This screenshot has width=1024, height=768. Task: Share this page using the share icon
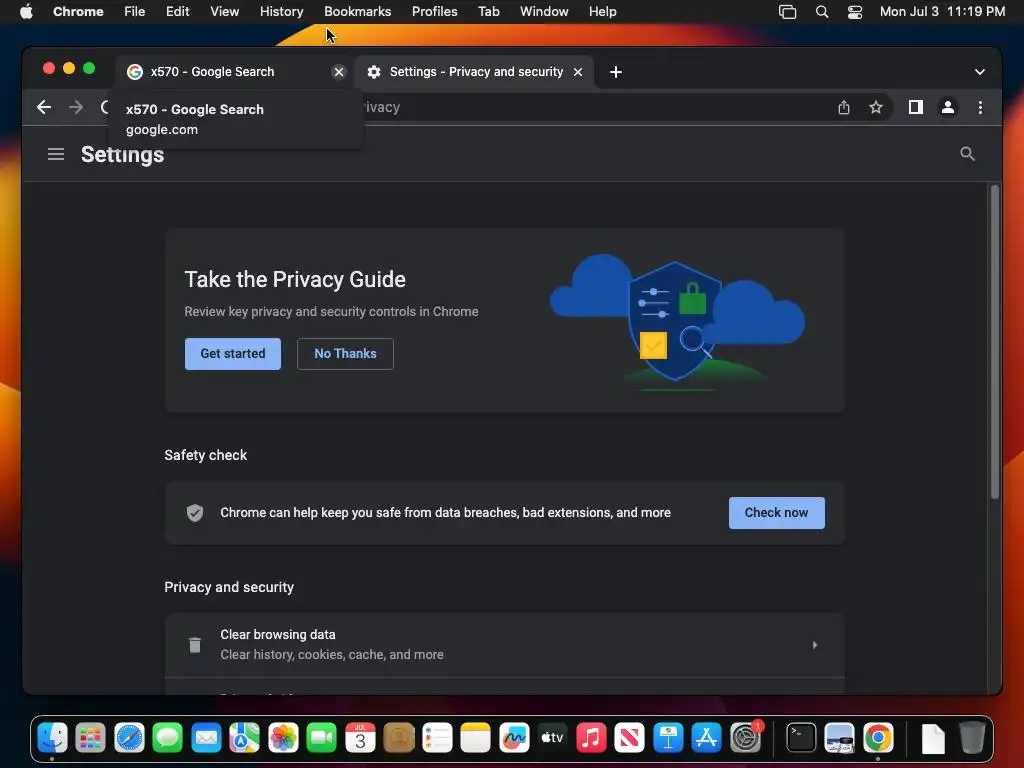pos(844,107)
